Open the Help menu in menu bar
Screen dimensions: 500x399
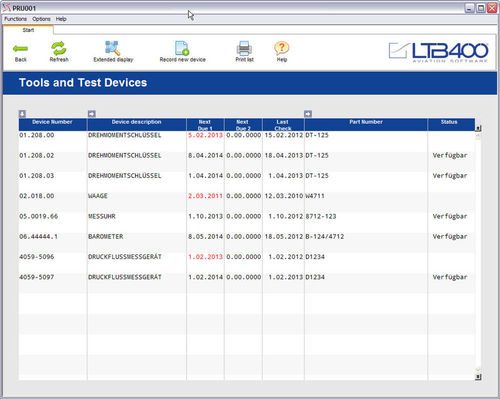(x=61, y=19)
